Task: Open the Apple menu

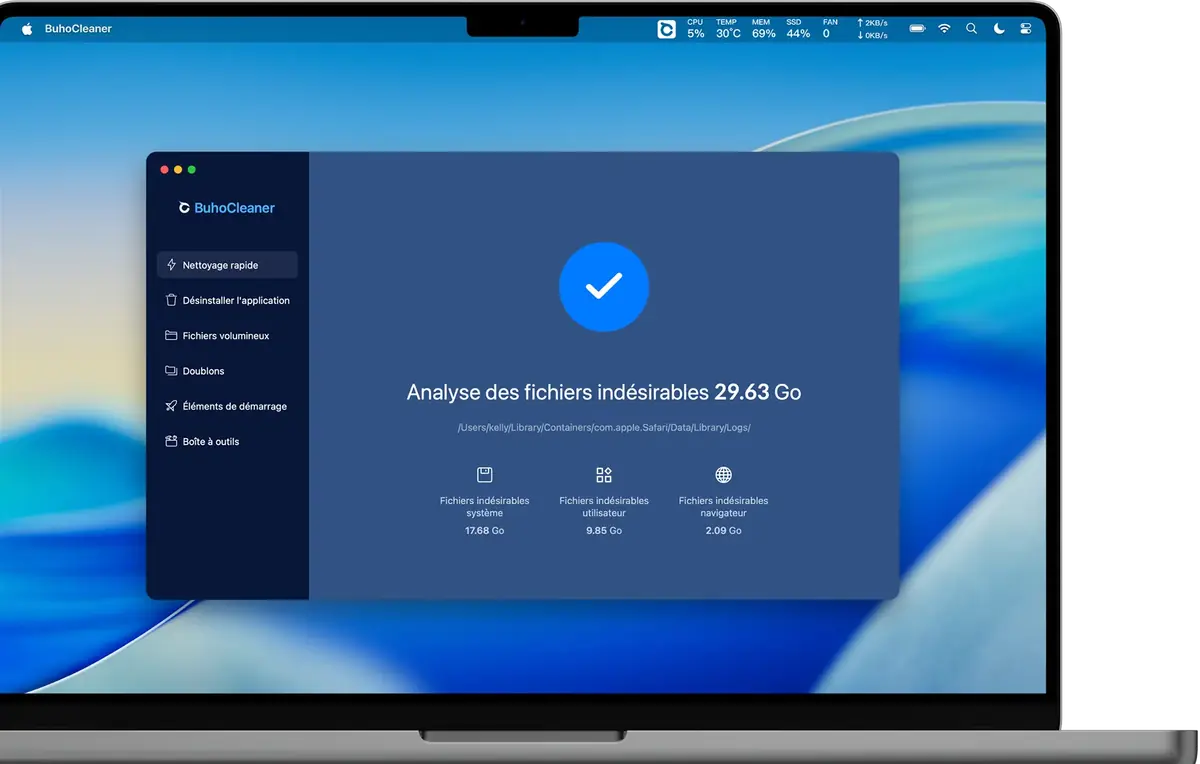Action: [x=27, y=29]
